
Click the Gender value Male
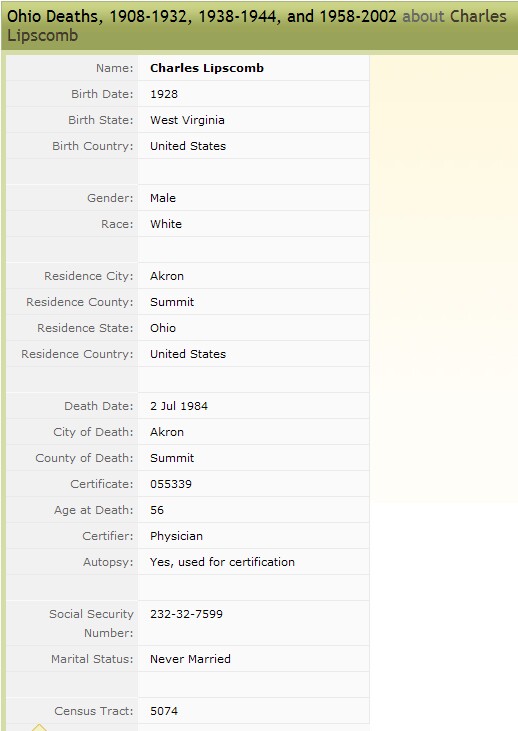coord(163,198)
